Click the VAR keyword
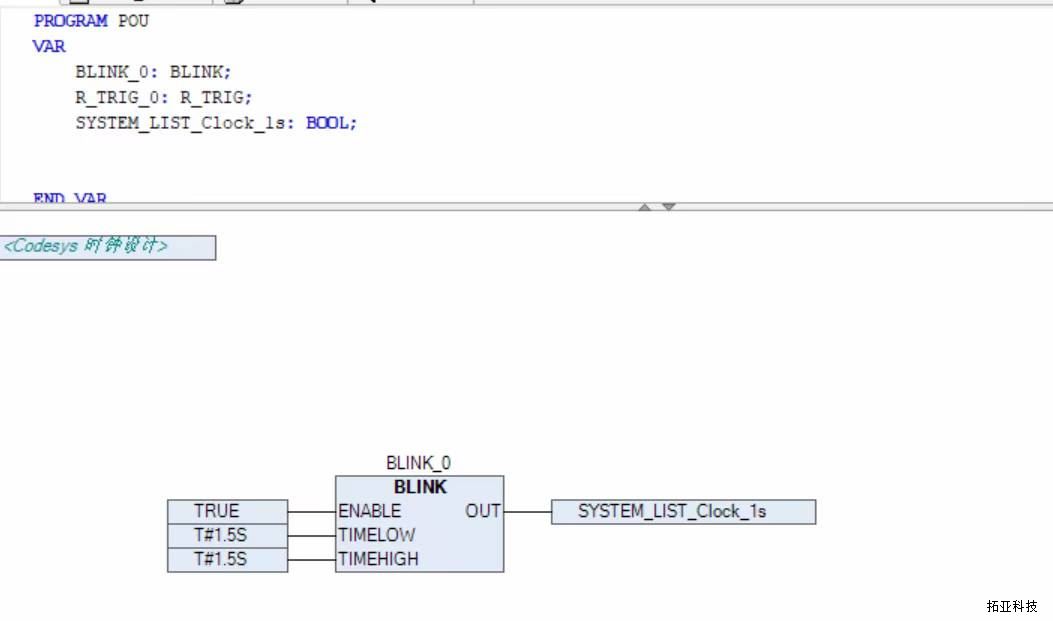1053x621 pixels. [49, 46]
